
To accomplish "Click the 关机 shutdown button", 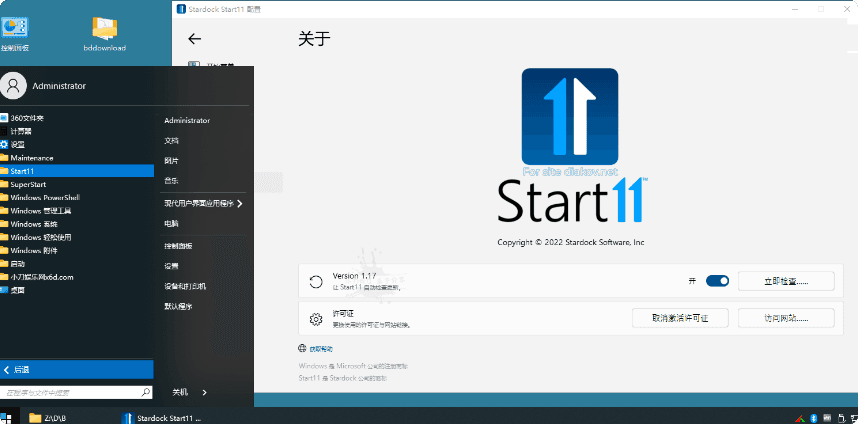I will click(x=180, y=392).
